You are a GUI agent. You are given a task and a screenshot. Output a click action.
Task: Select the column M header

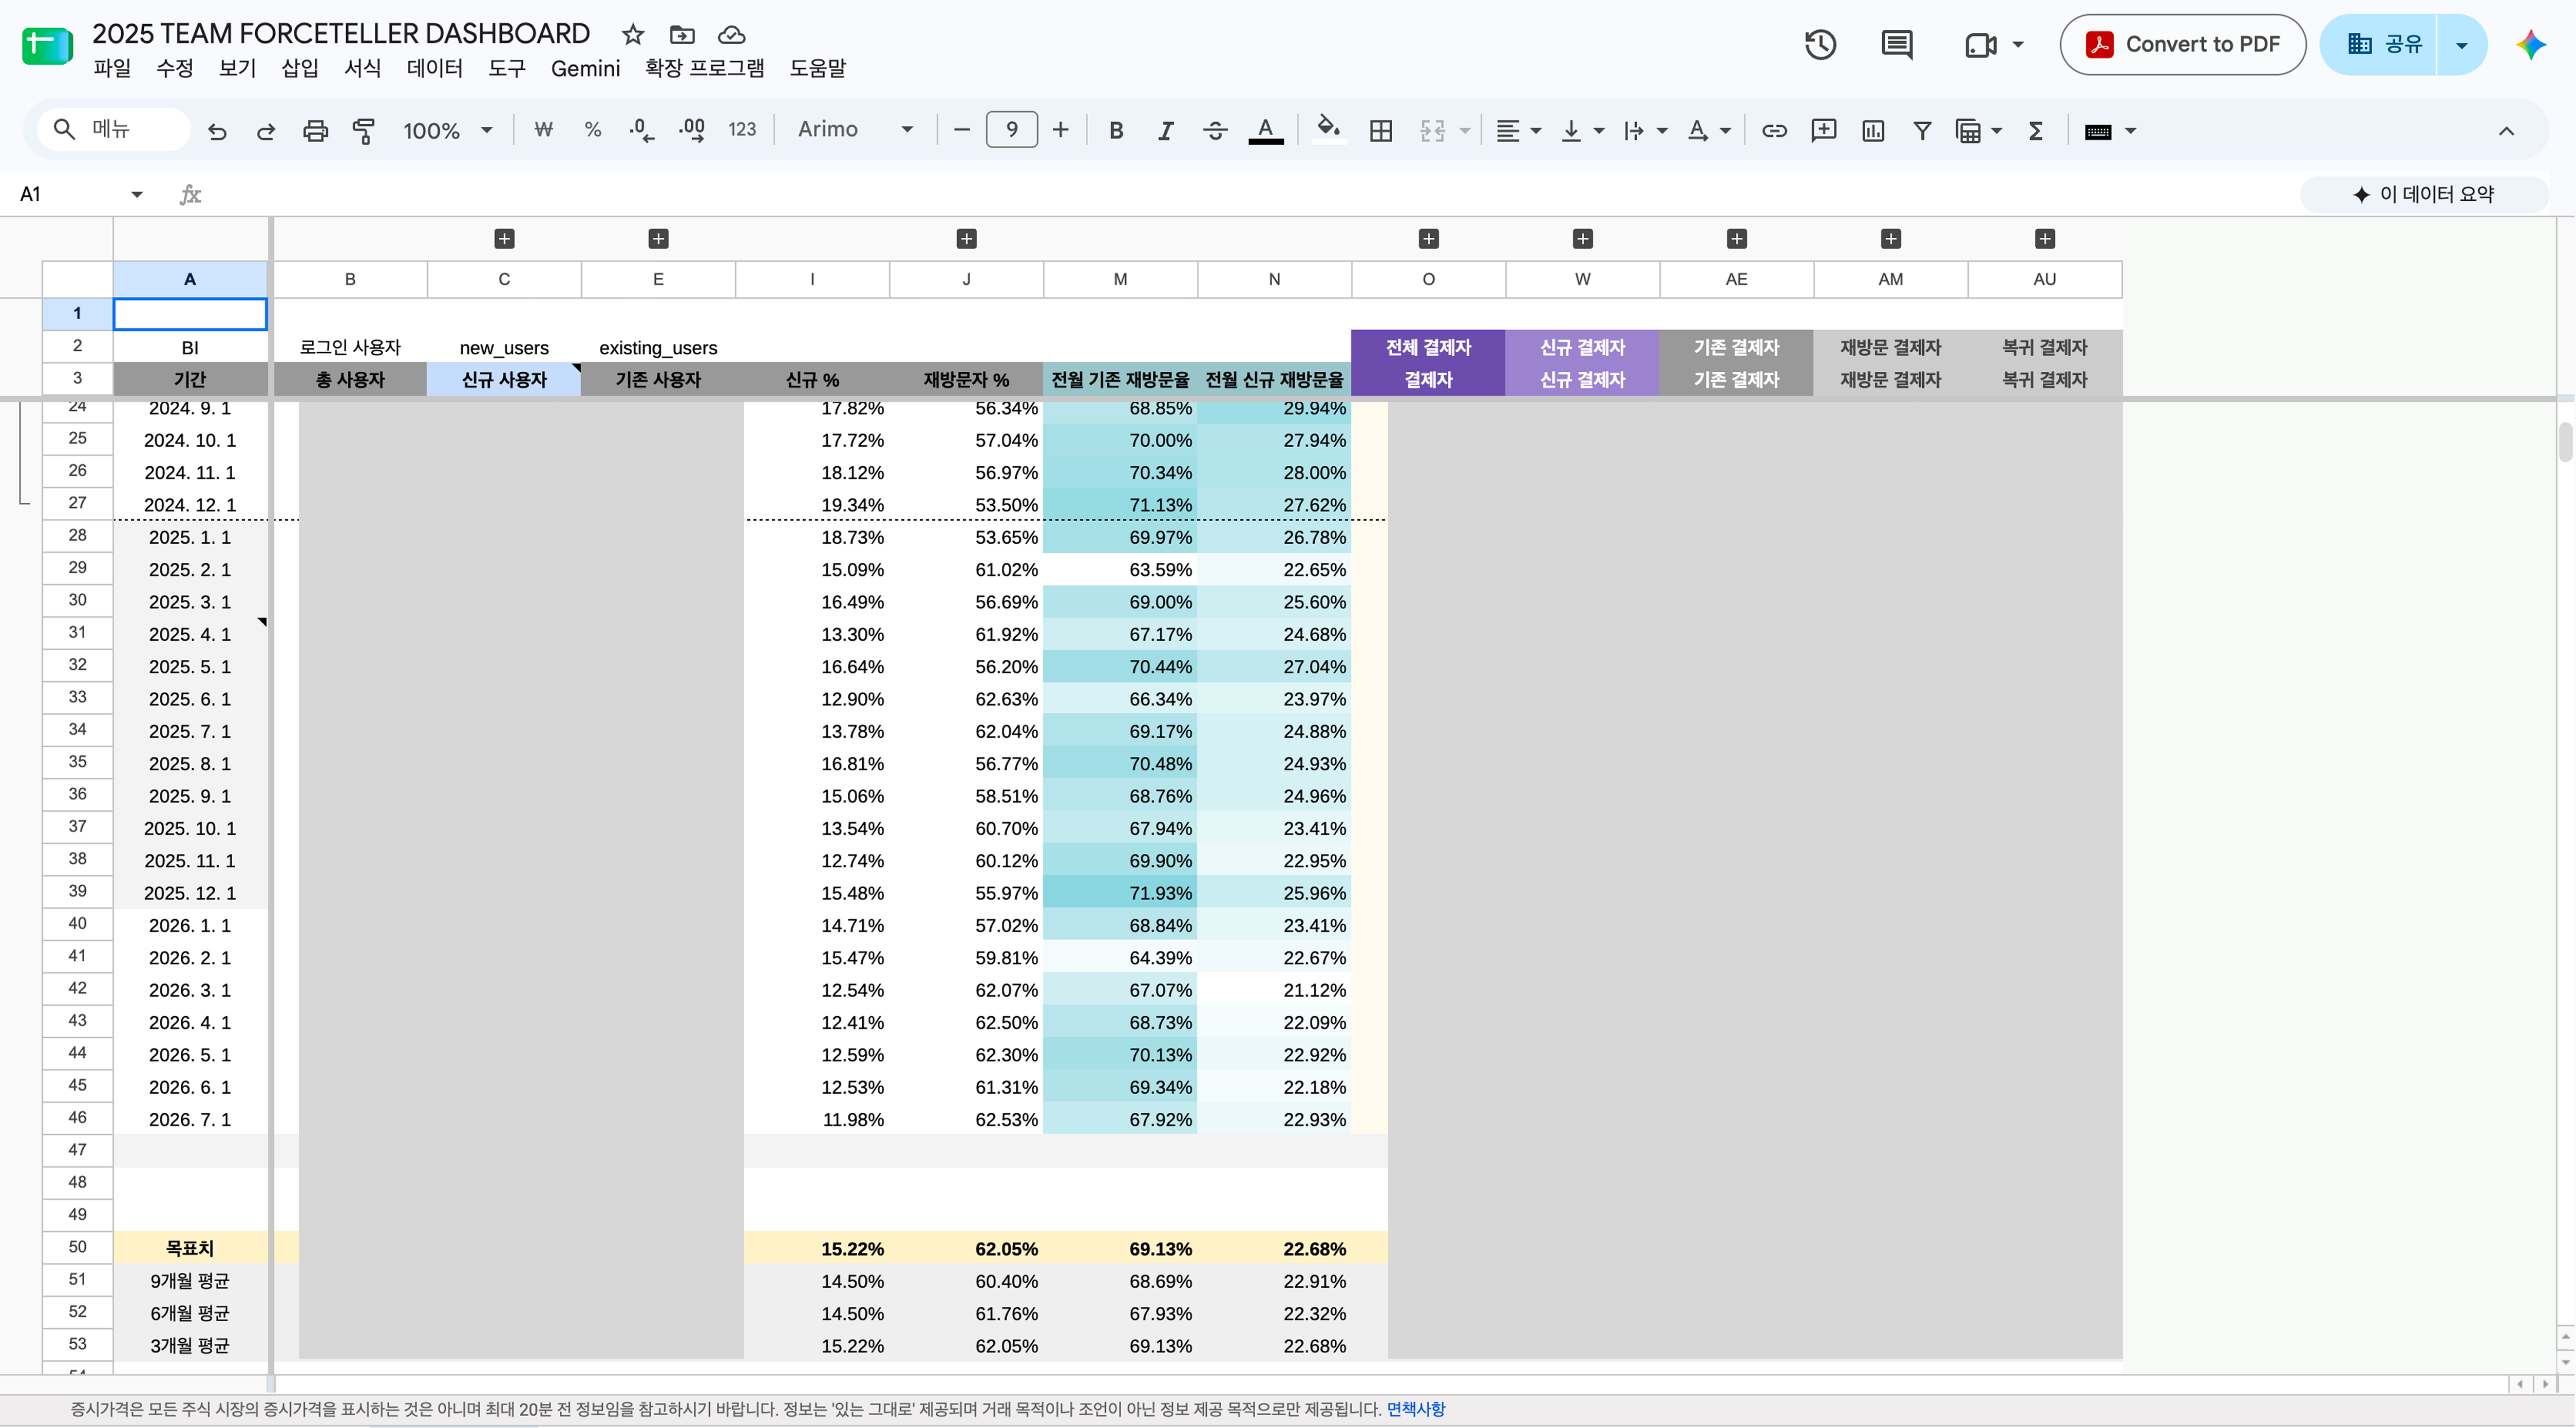pyautogui.click(x=1120, y=279)
